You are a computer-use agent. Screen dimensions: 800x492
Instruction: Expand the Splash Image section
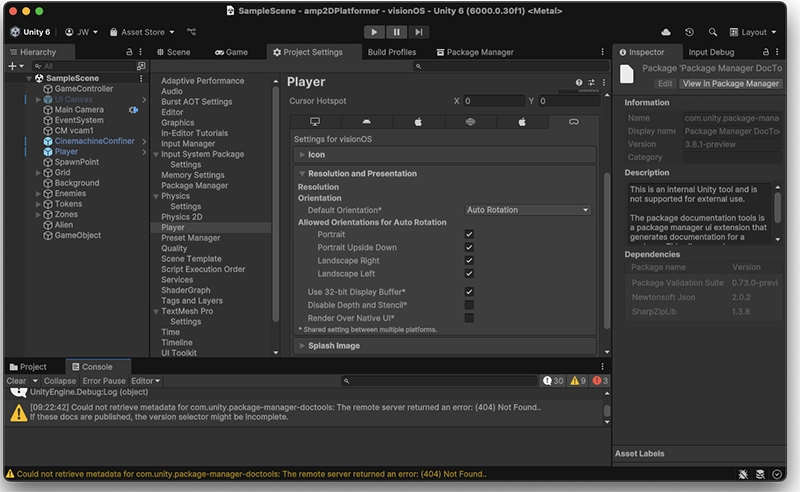point(334,346)
